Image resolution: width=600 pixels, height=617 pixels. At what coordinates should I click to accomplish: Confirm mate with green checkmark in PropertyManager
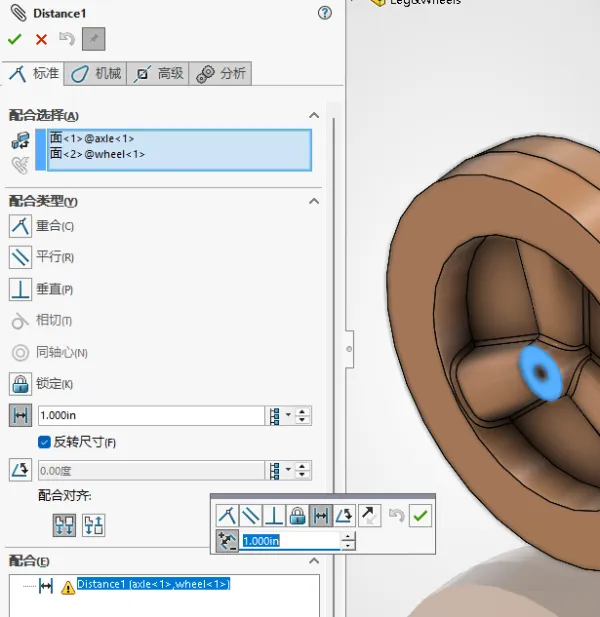click(15, 39)
